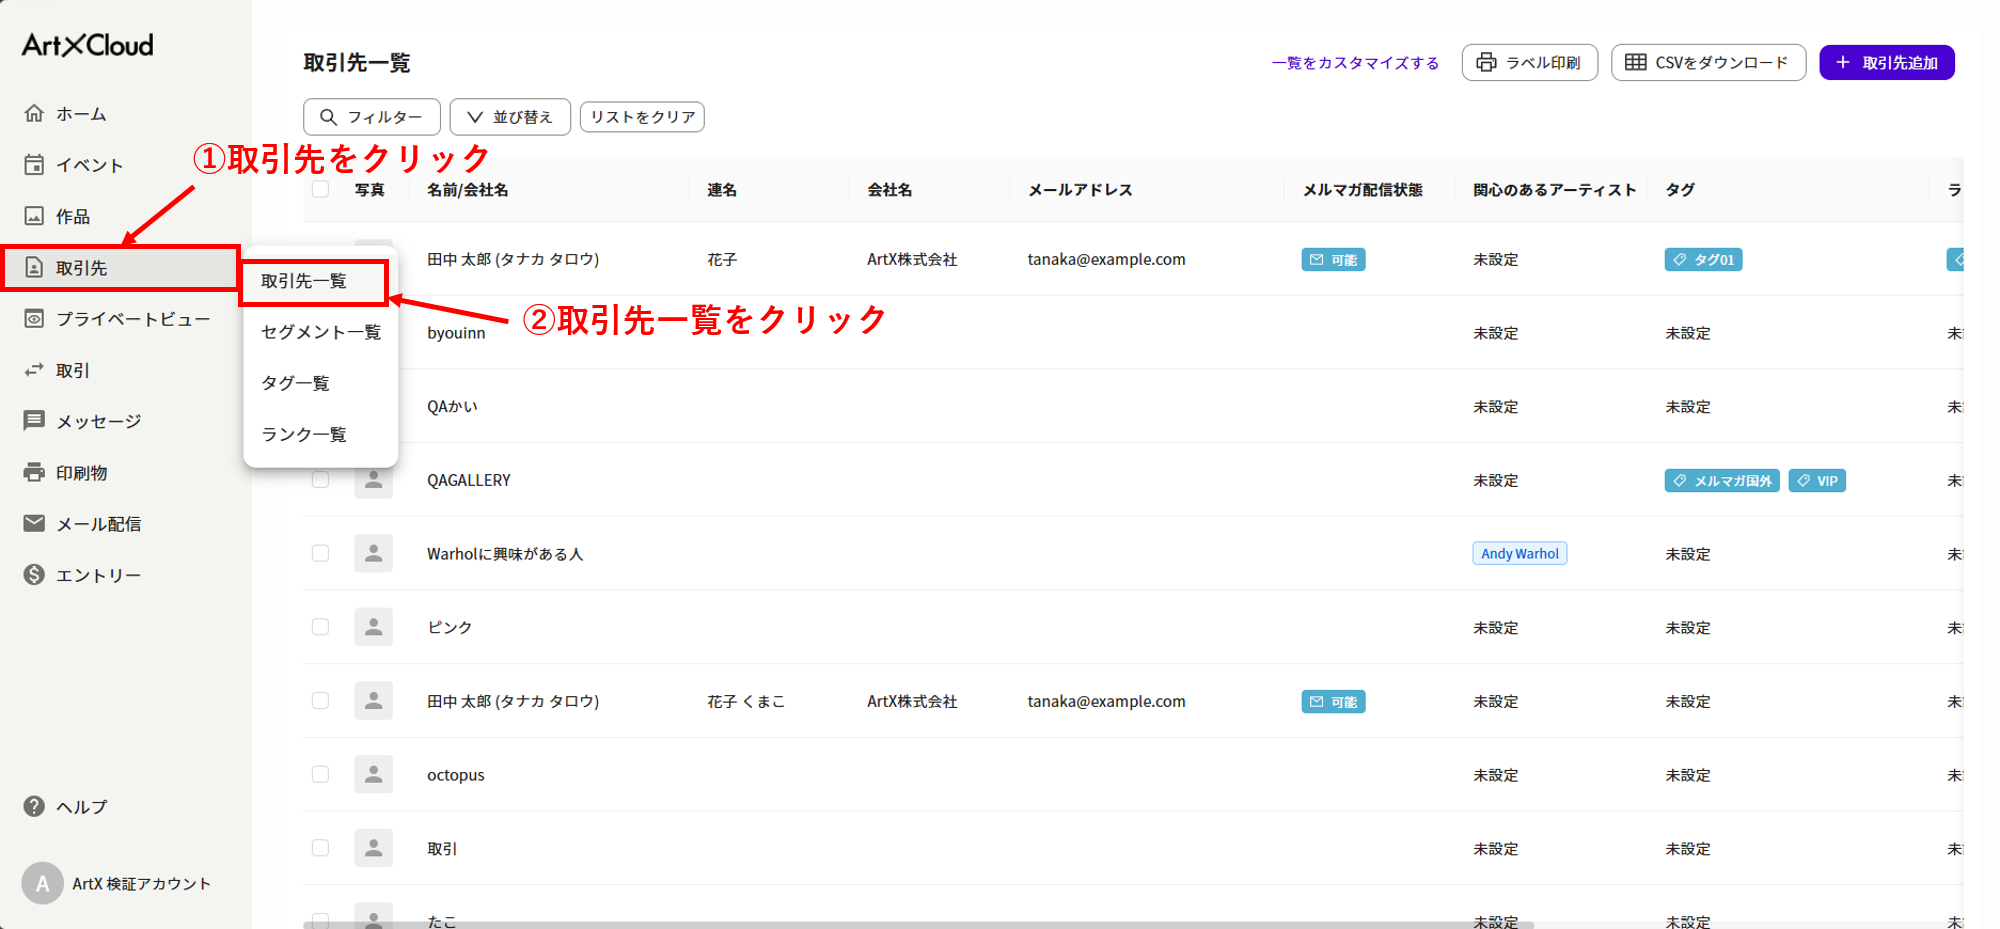Open the フィルター filter button

[x=372, y=117]
